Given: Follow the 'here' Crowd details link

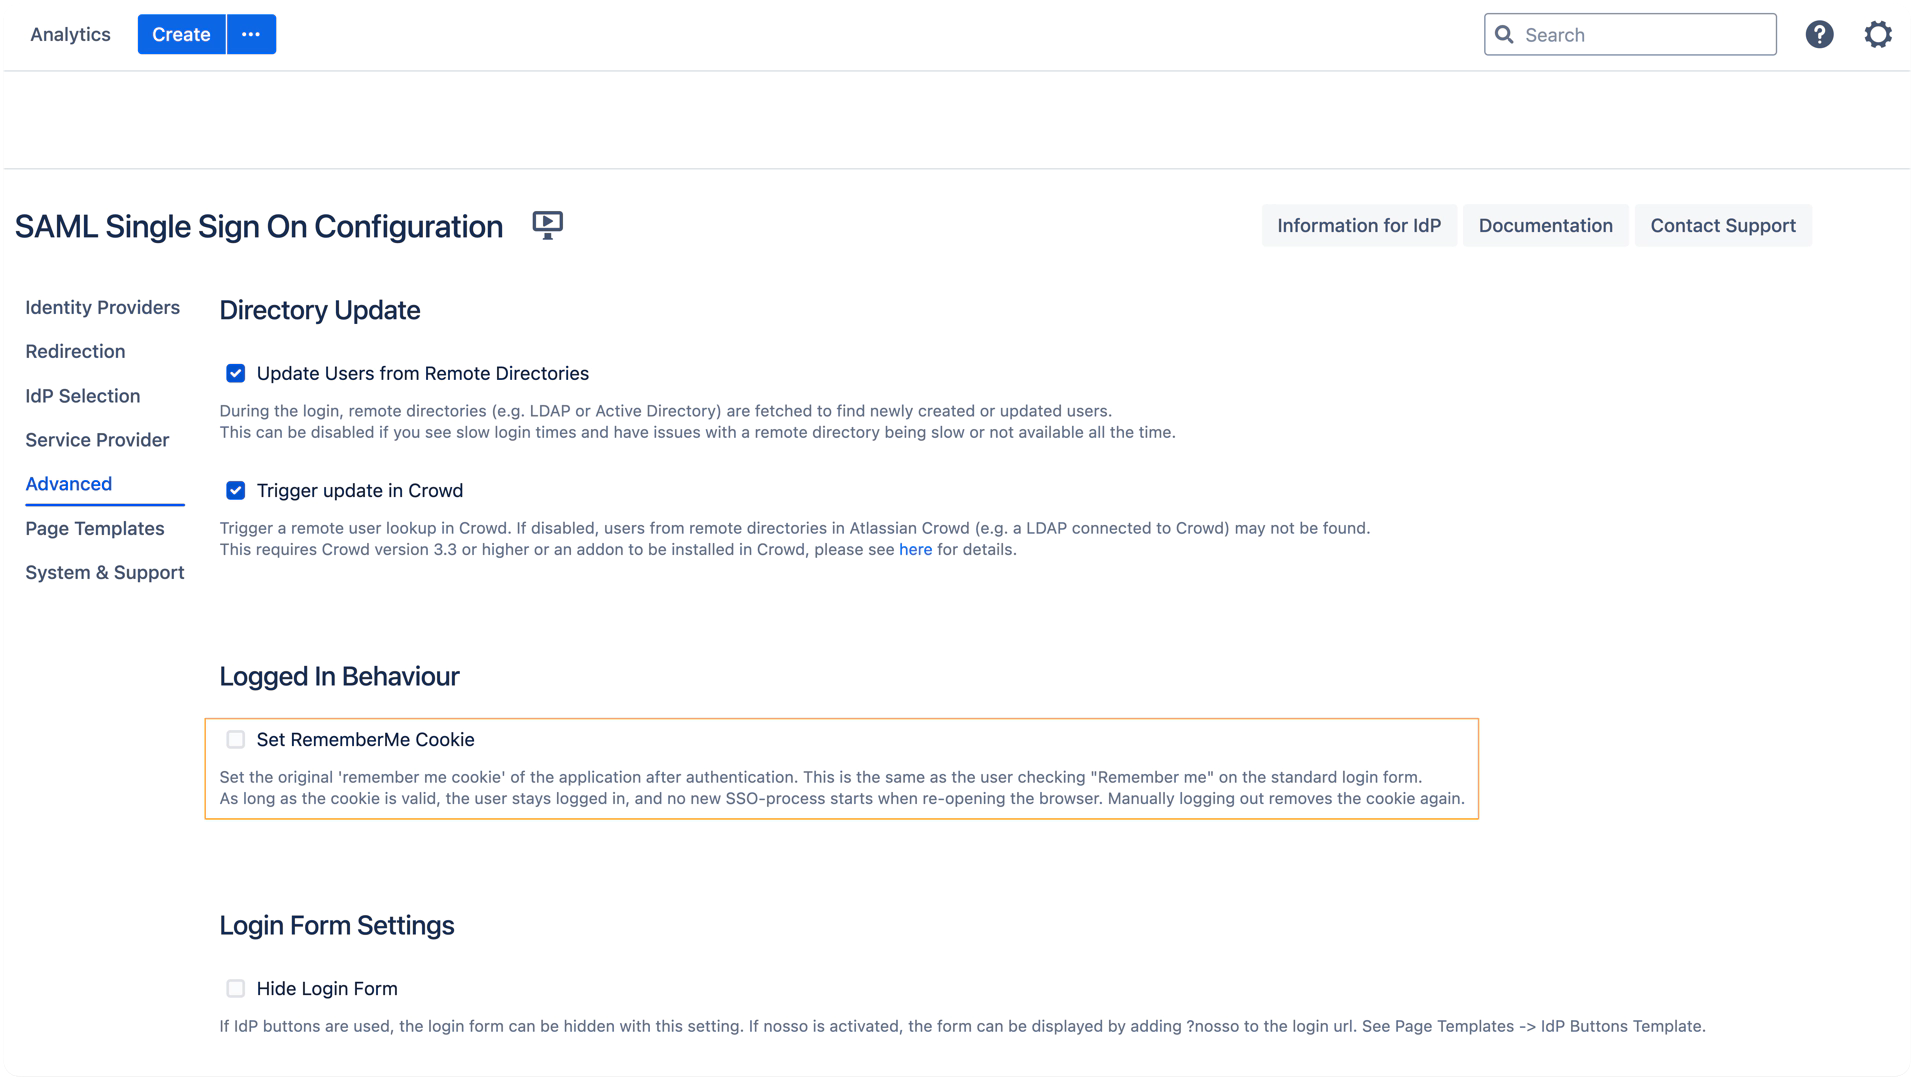Looking at the screenshot, I should point(915,549).
